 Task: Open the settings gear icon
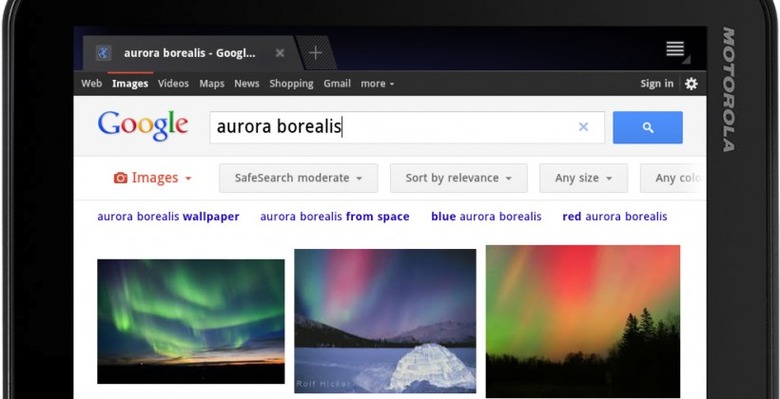tap(691, 84)
